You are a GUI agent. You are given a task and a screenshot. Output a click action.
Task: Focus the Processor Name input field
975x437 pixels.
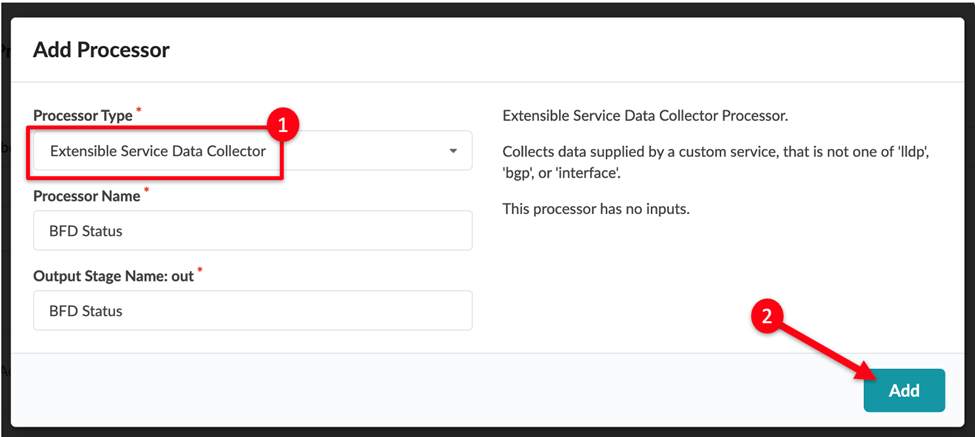pyautogui.click(x=252, y=230)
